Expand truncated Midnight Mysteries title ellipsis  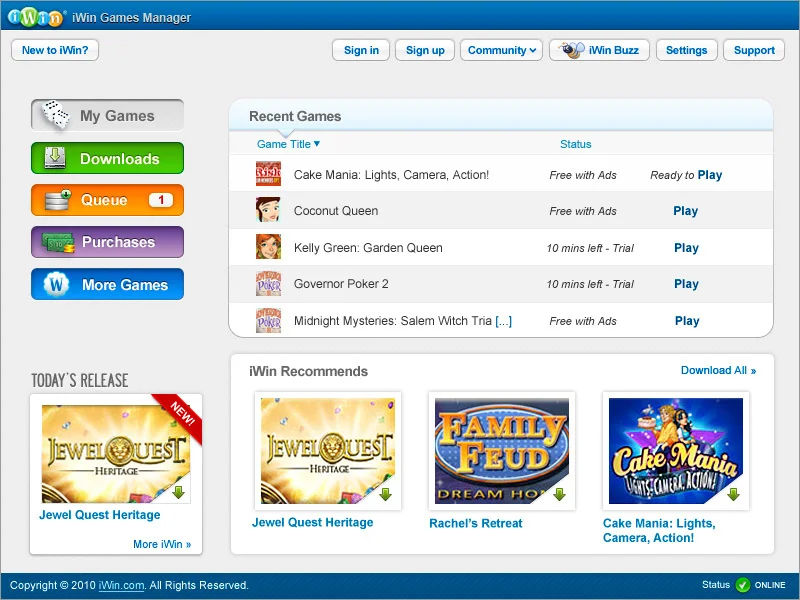click(504, 321)
